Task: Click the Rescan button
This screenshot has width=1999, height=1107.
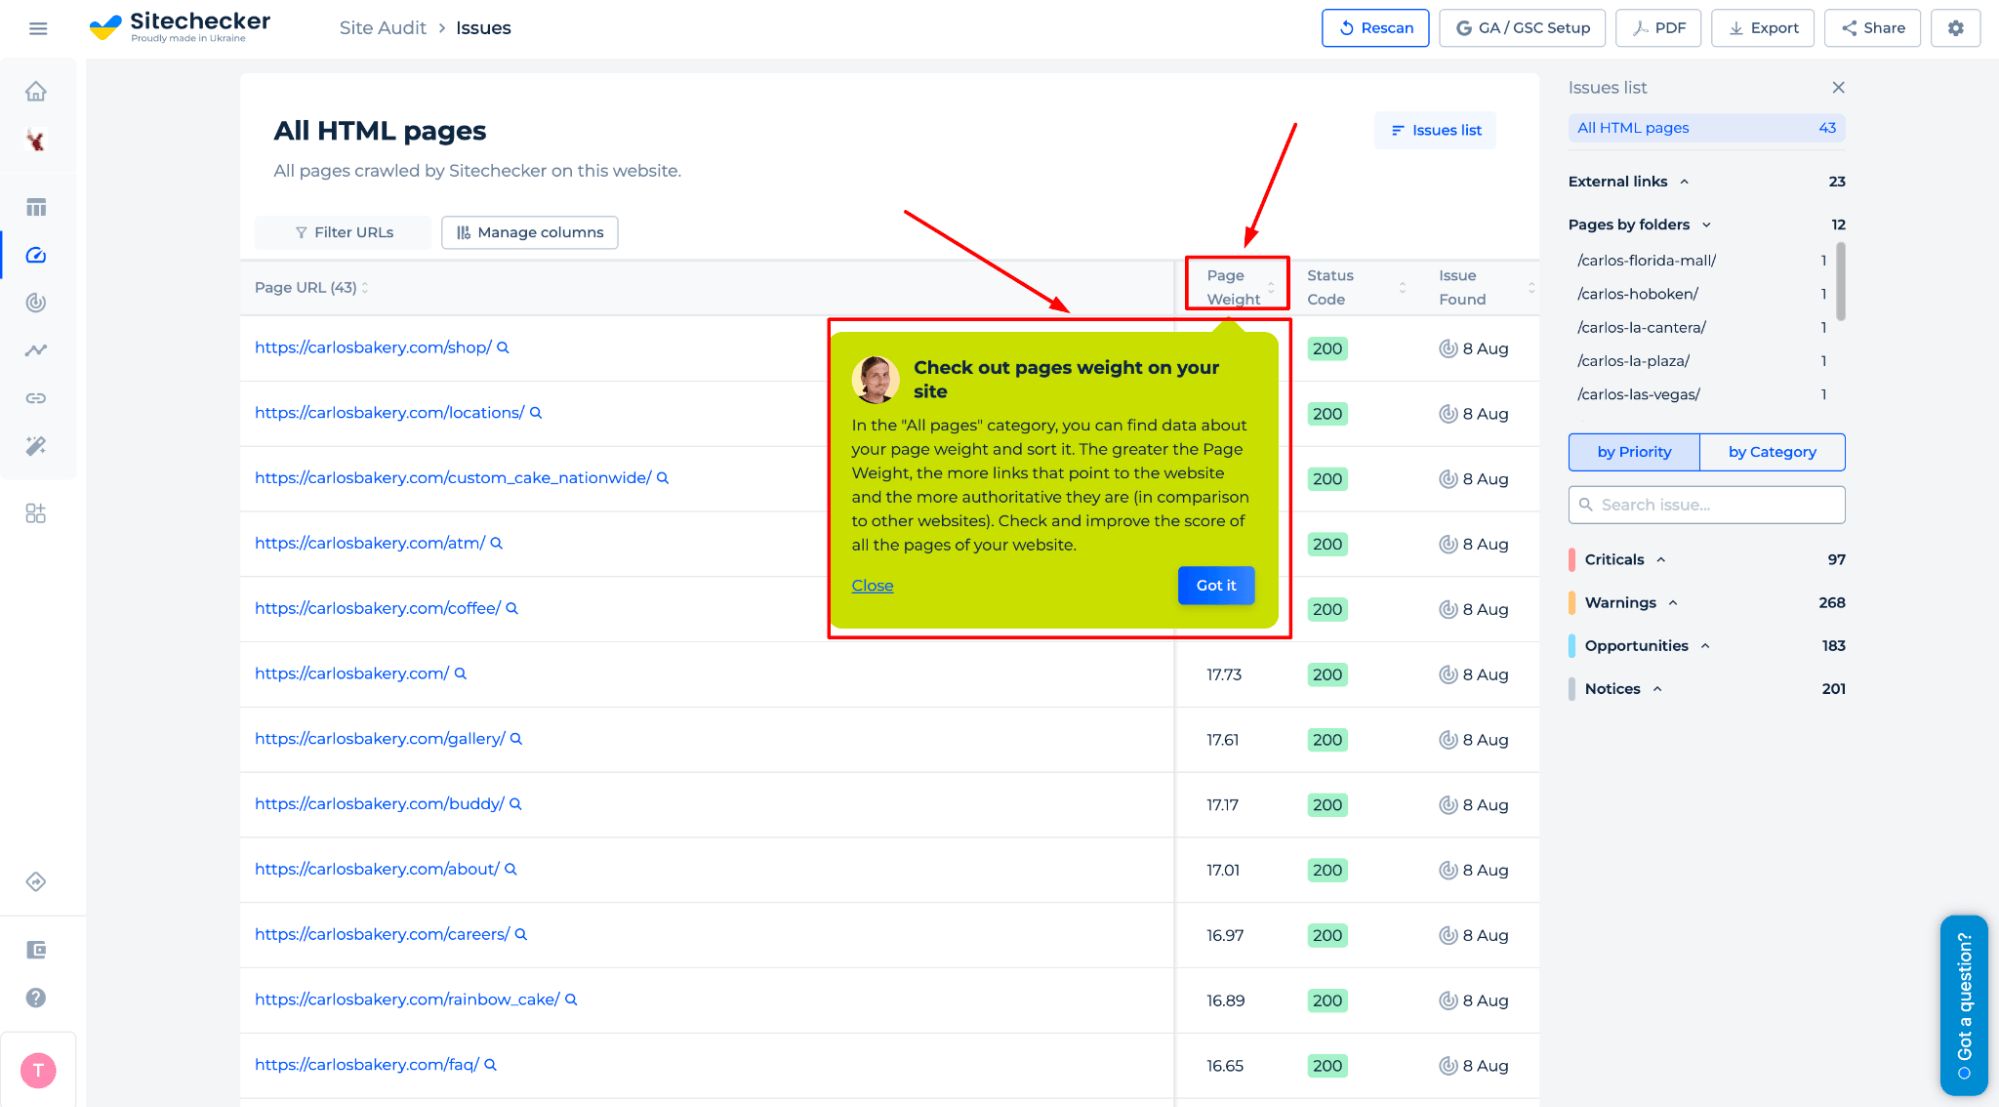Action: tap(1376, 27)
